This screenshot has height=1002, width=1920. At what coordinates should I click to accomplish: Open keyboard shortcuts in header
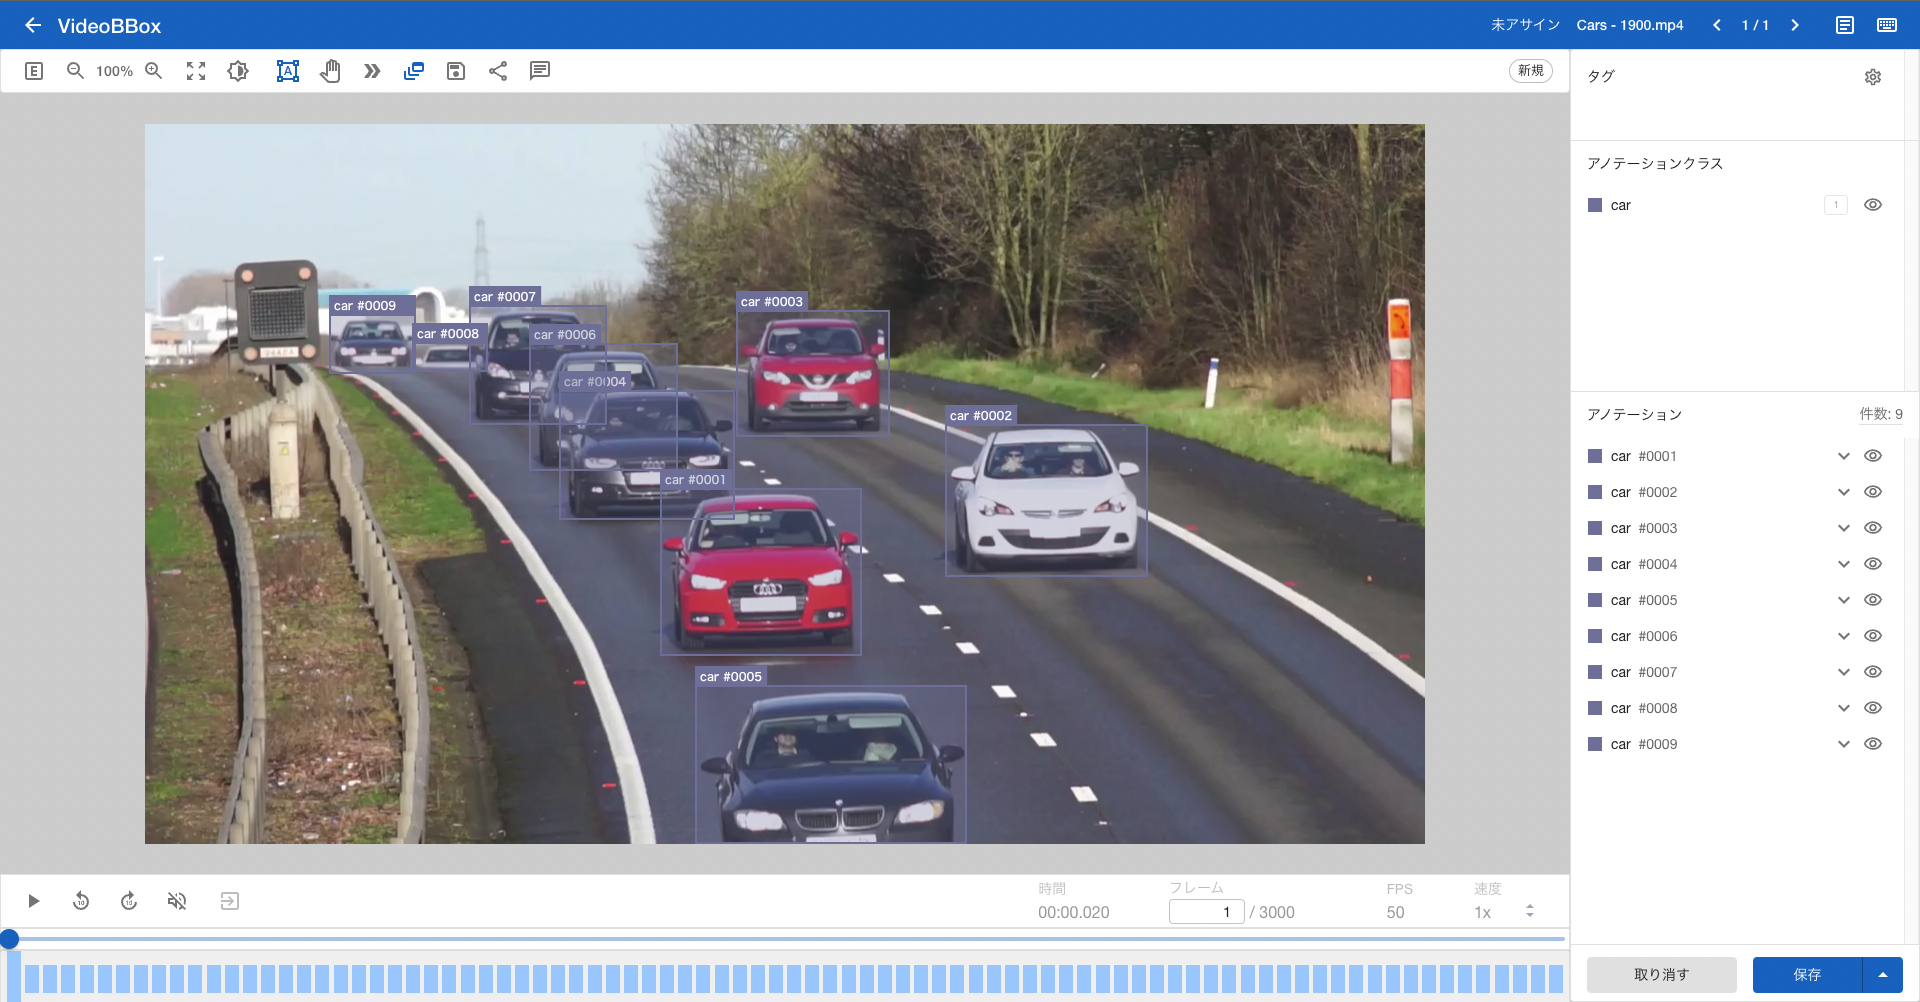pyautogui.click(x=1887, y=25)
